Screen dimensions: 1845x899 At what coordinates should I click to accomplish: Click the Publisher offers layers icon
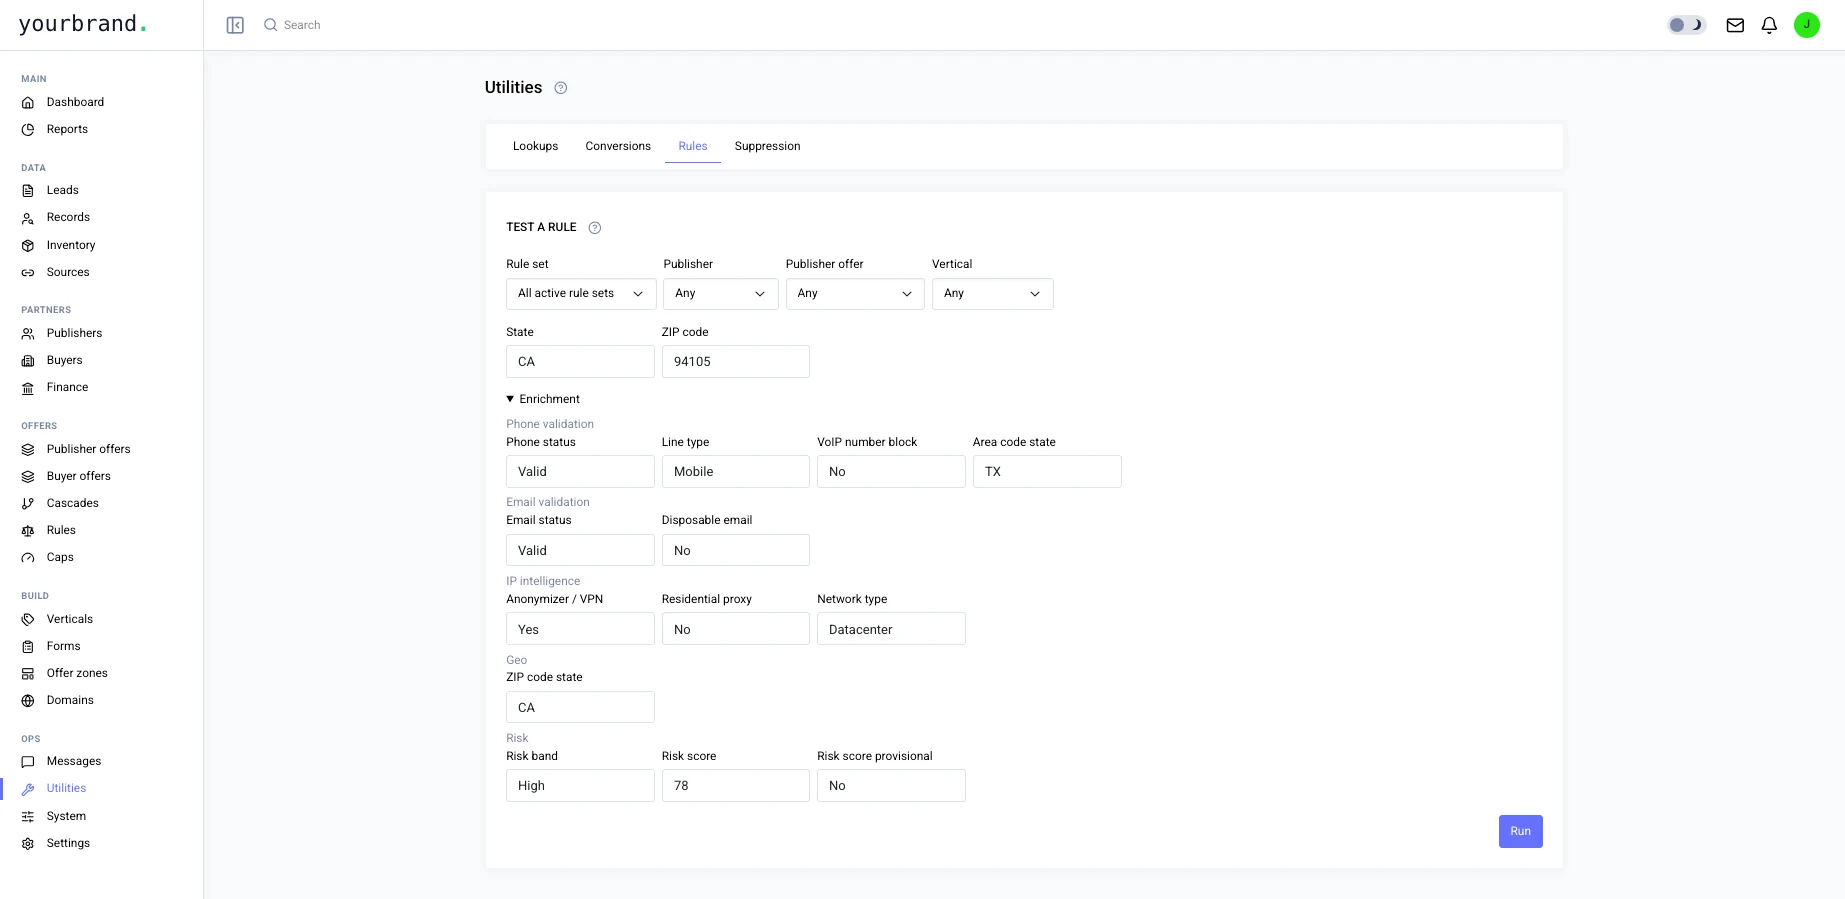[28, 449]
